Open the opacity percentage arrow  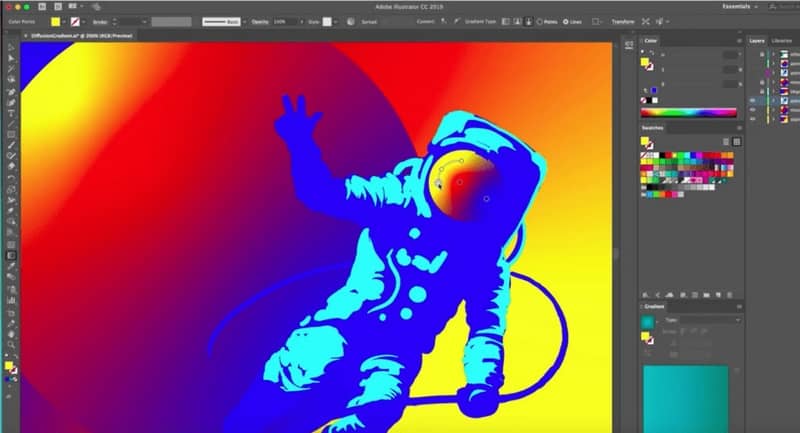pyautogui.click(x=302, y=22)
